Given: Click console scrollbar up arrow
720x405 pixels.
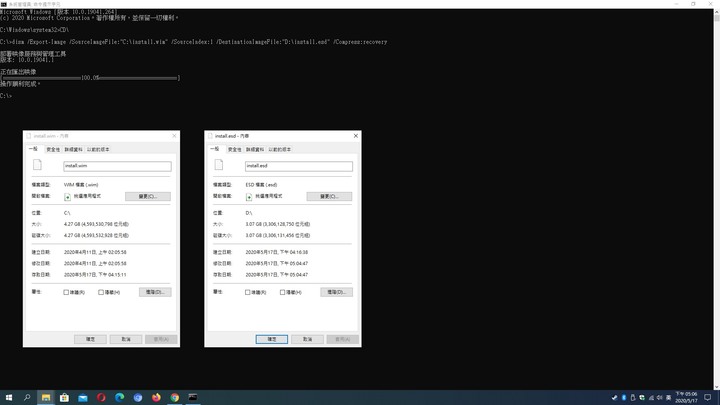Looking at the screenshot, I should (x=716, y=11).
